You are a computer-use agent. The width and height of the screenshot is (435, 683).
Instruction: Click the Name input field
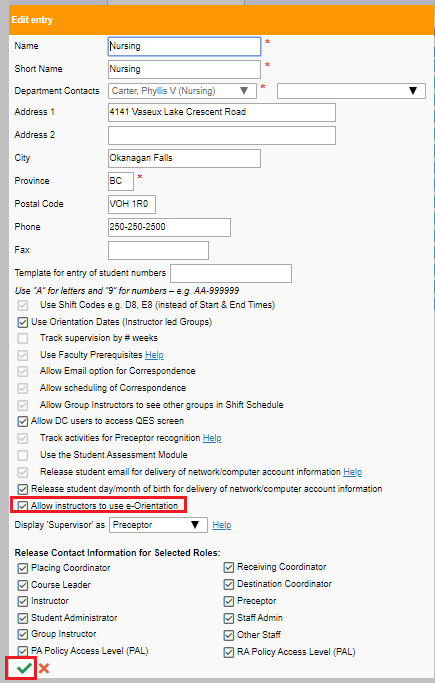(184, 46)
